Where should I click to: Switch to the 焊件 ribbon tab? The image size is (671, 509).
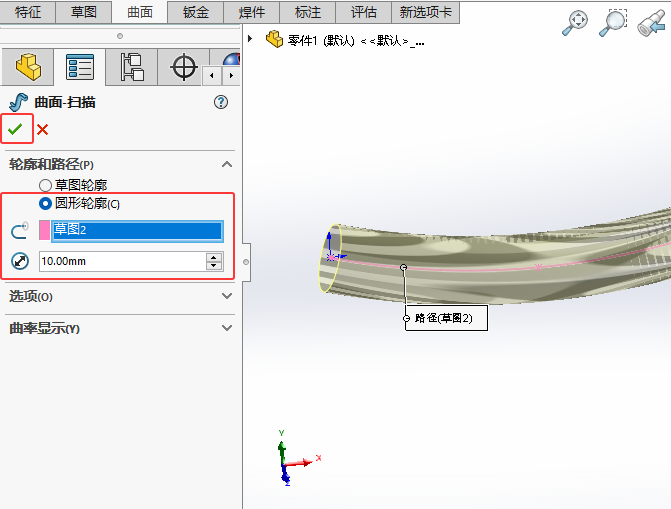click(x=252, y=12)
